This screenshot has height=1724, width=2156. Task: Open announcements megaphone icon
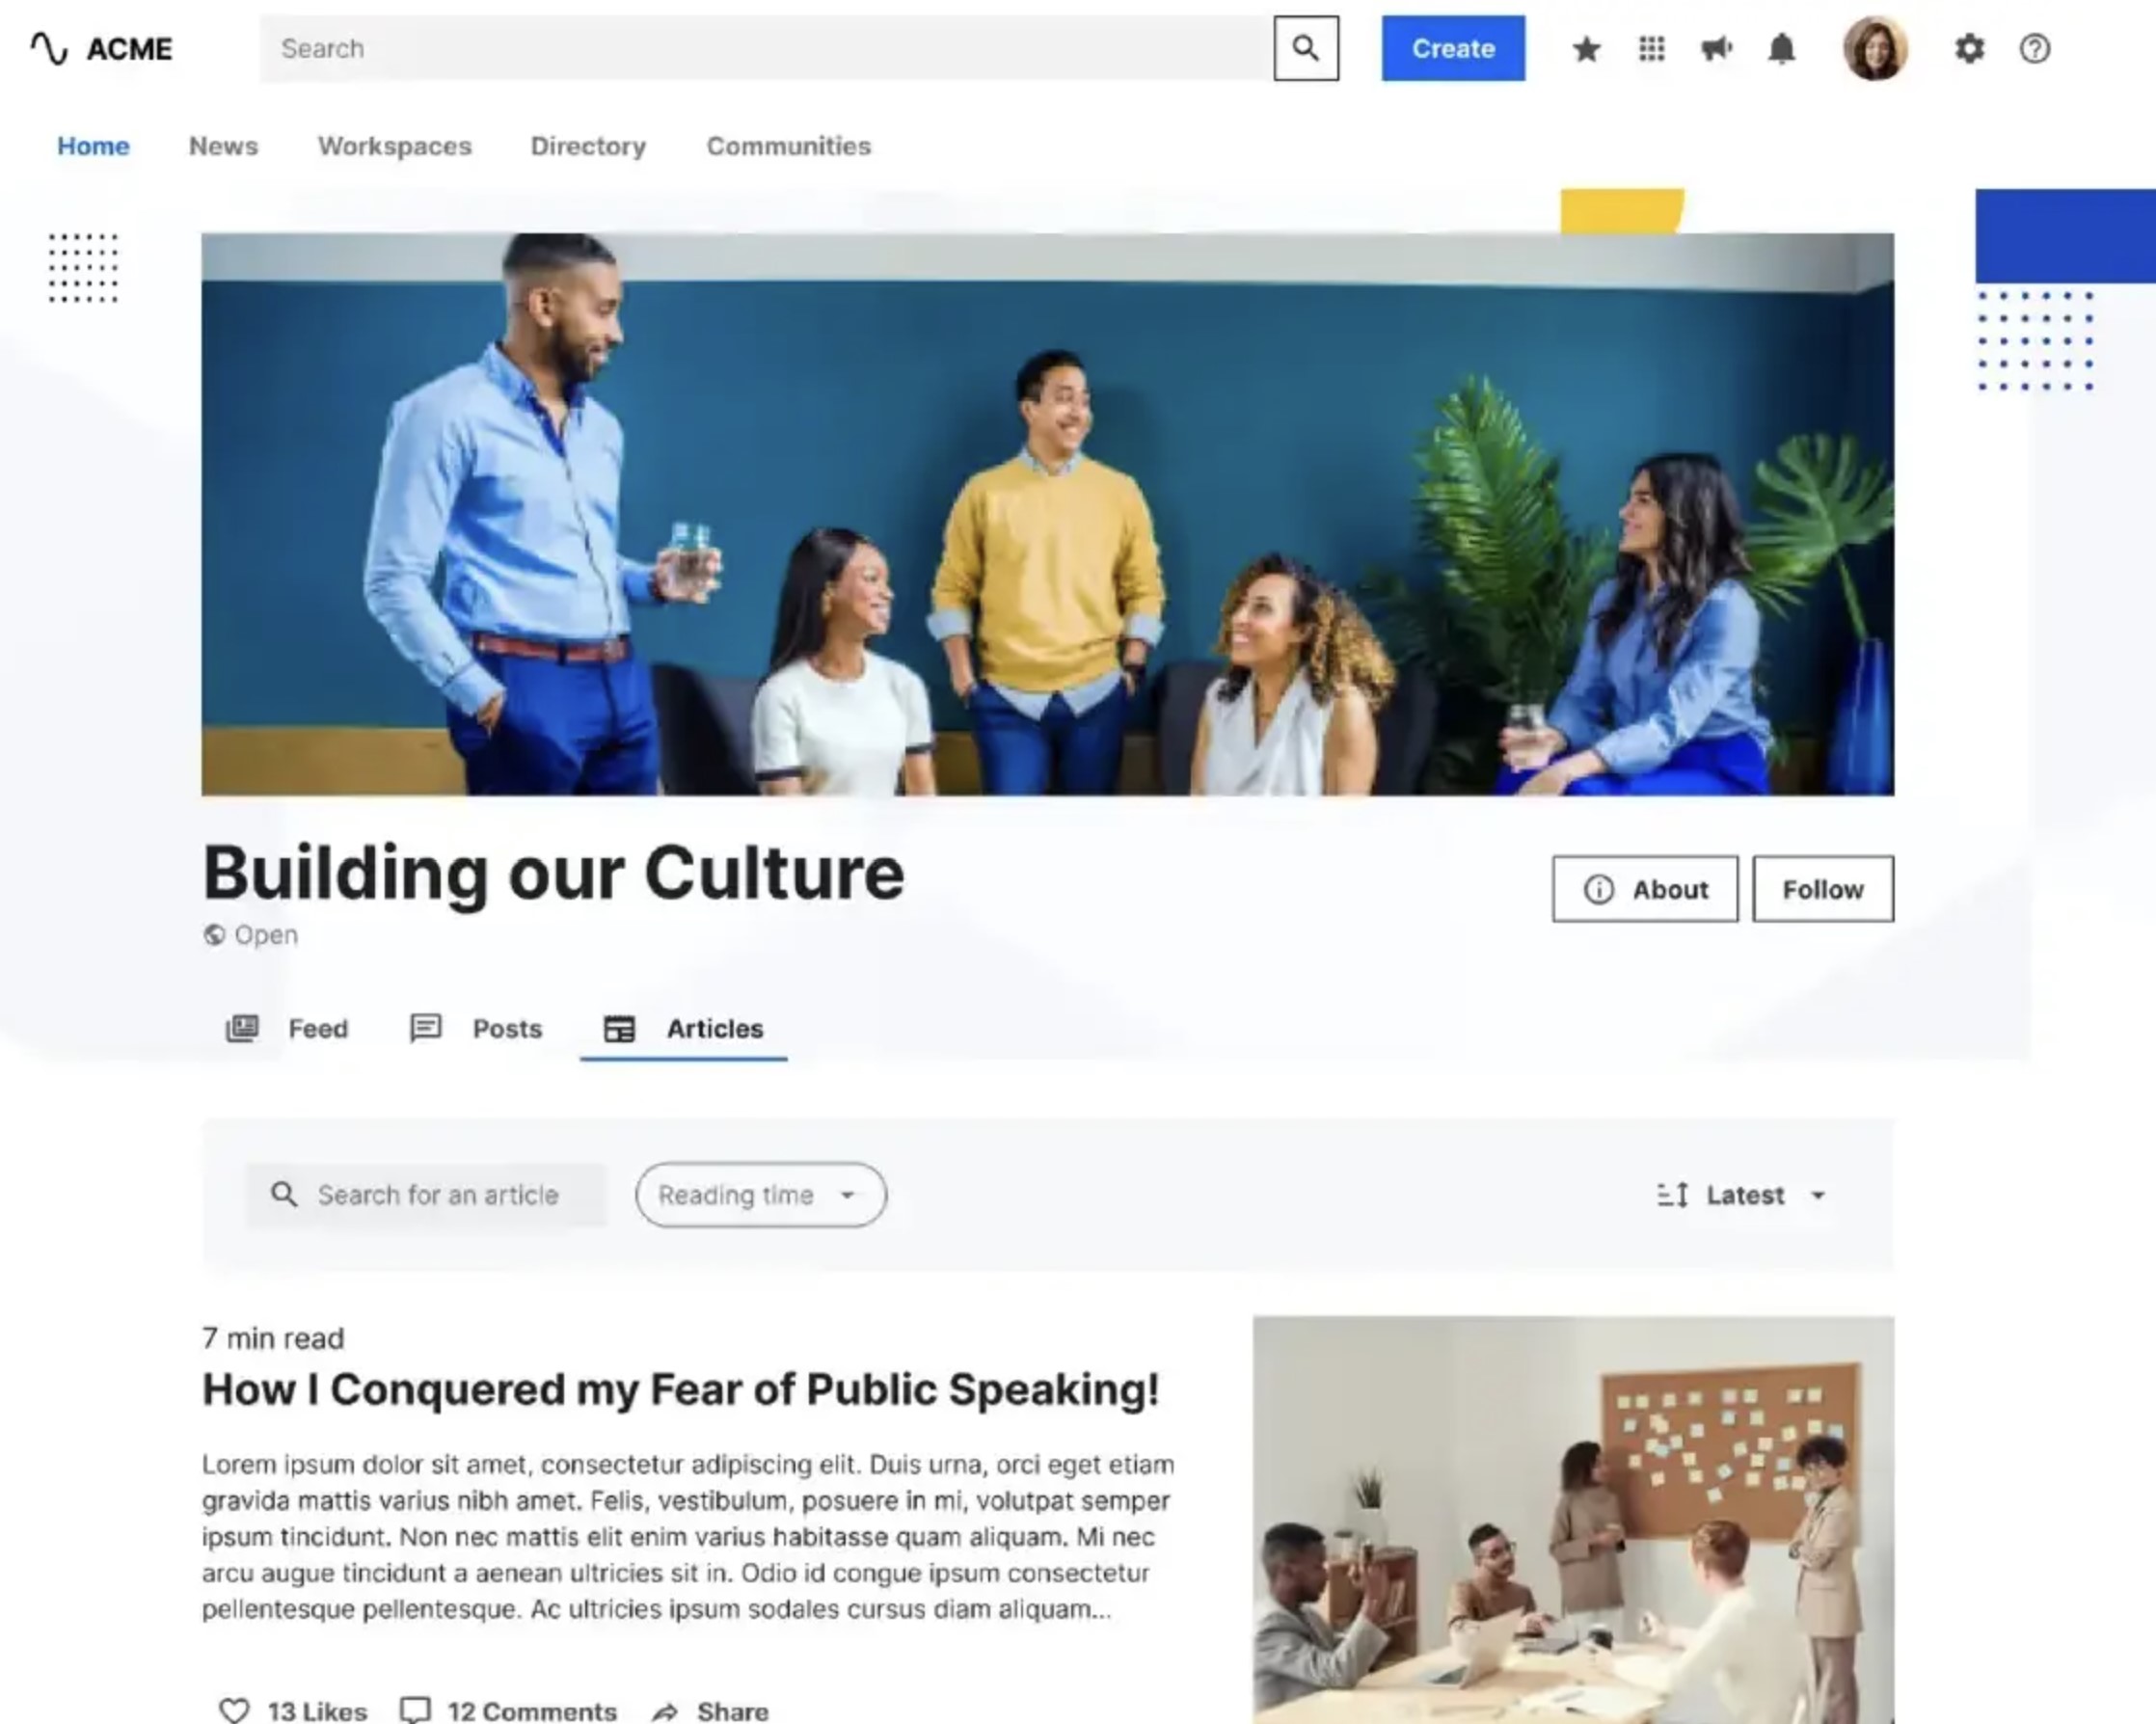1717,48
